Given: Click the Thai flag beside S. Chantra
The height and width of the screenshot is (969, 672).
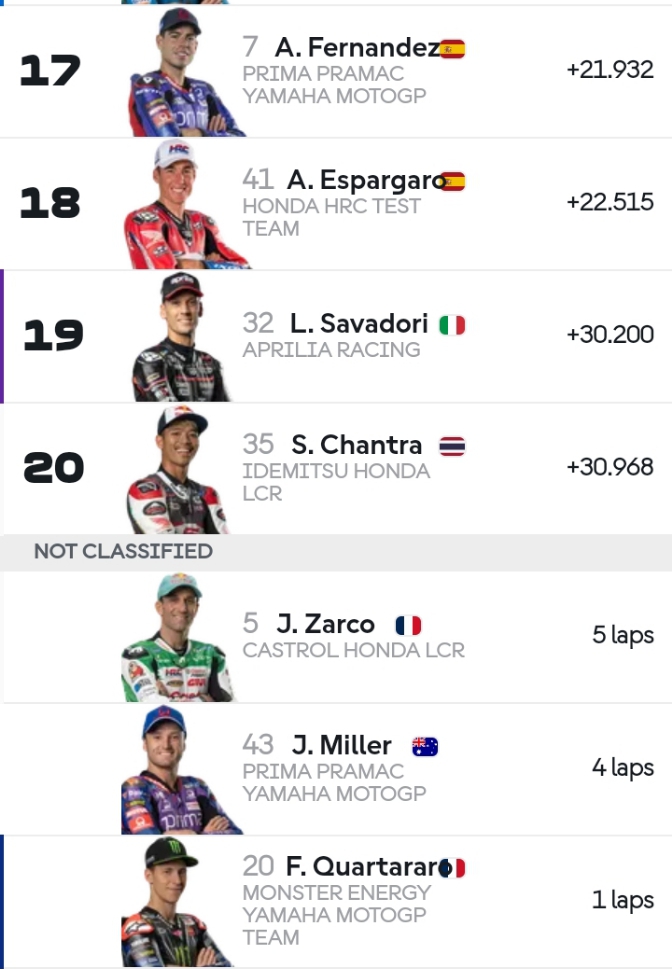Looking at the screenshot, I should pos(452,445).
